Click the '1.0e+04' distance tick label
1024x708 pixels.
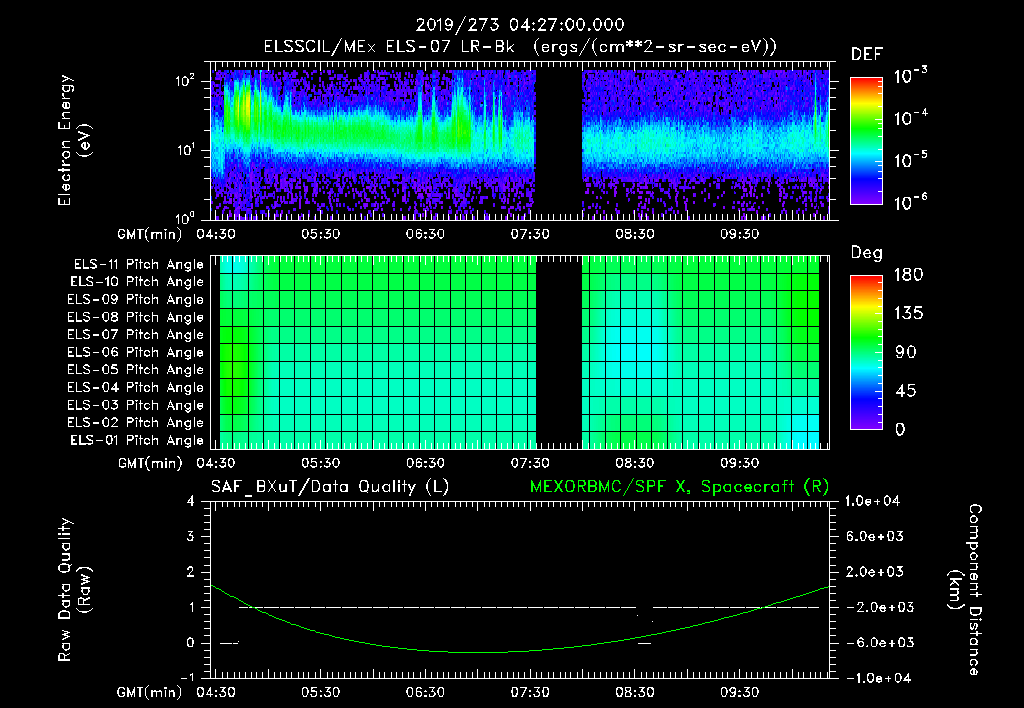[x=872, y=501]
